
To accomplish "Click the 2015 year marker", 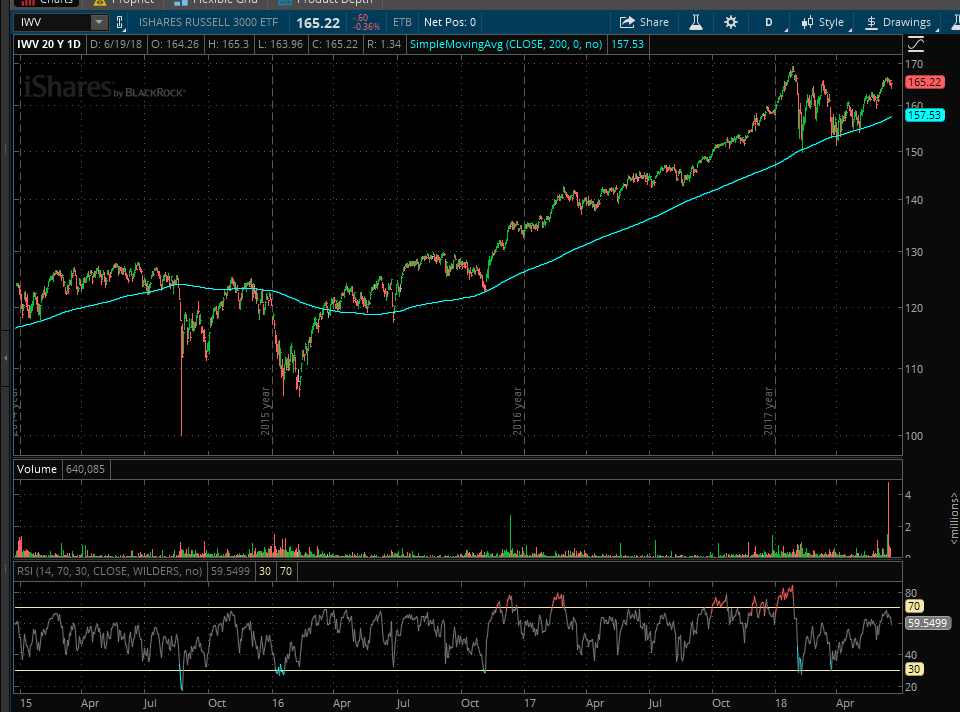I will point(266,411).
